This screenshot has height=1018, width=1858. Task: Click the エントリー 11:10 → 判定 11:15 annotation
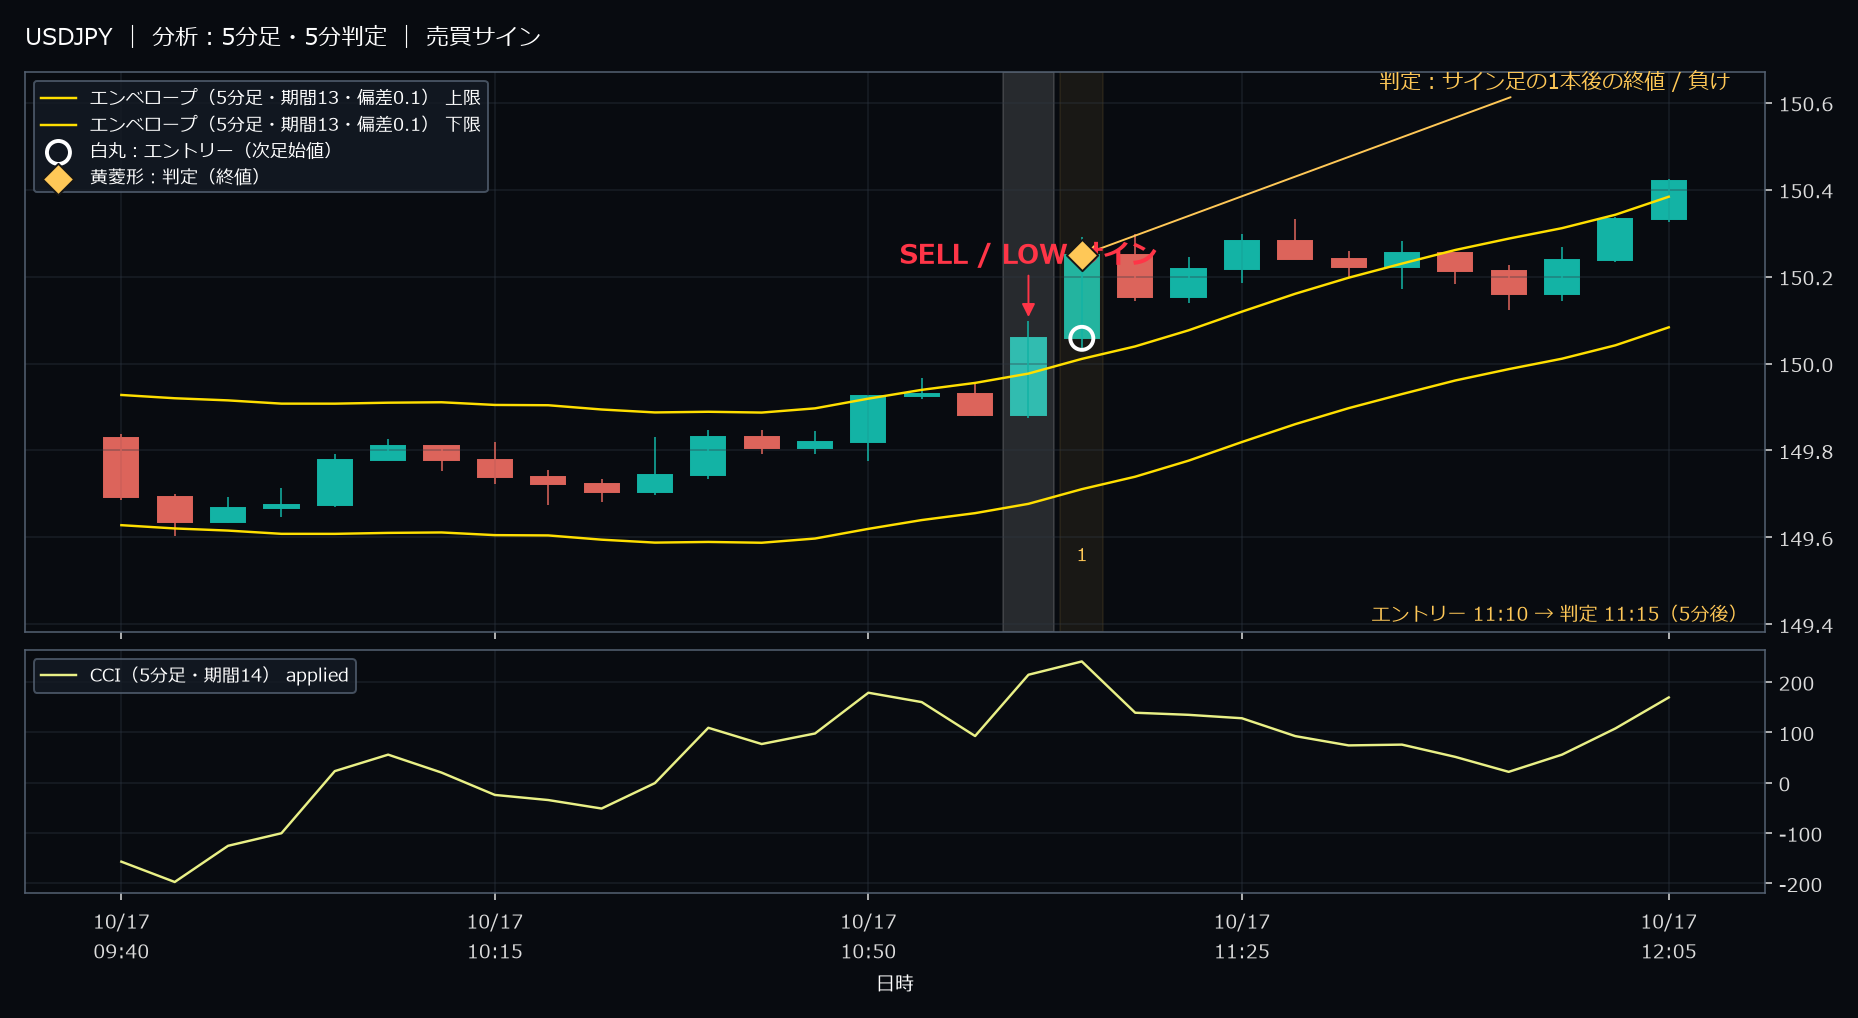(1554, 613)
